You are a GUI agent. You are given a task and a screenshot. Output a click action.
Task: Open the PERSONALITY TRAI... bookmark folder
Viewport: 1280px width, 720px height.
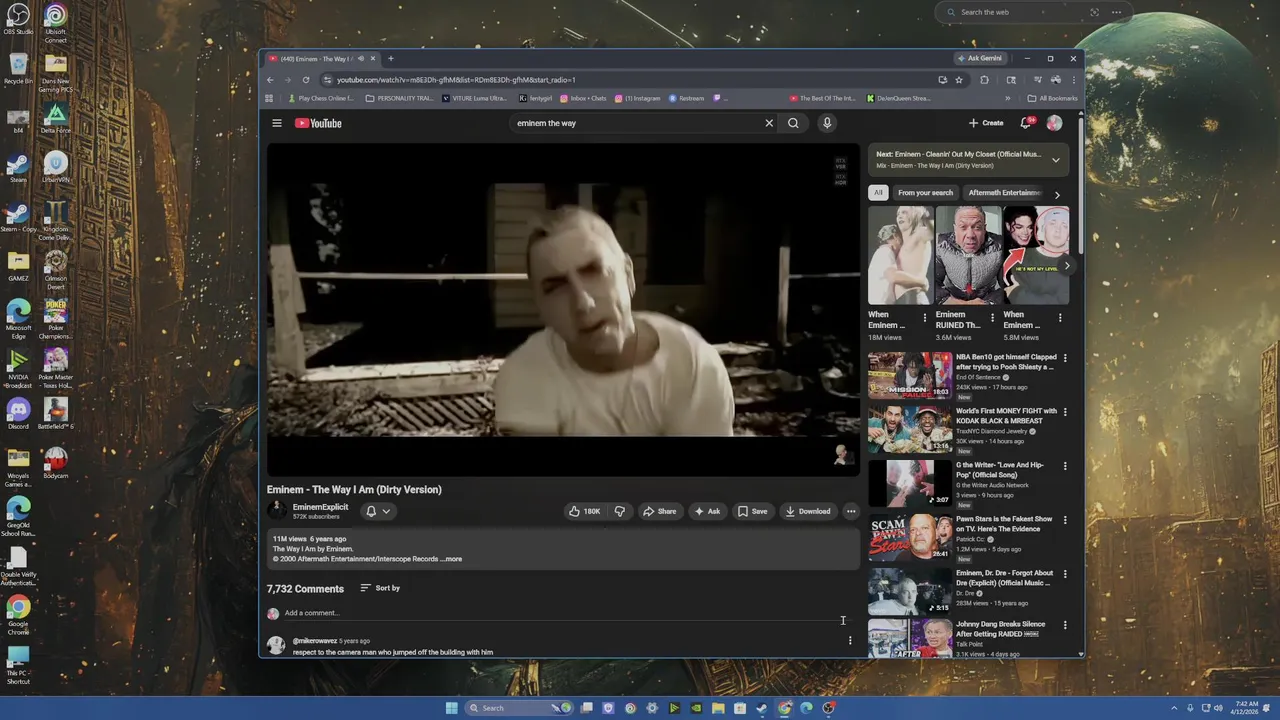point(400,98)
